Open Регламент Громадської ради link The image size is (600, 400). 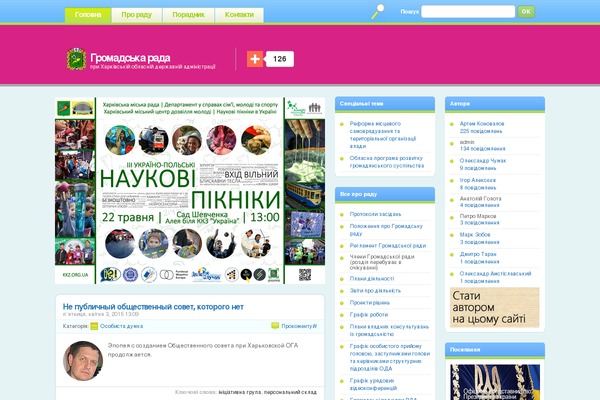click(x=388, y=245)
